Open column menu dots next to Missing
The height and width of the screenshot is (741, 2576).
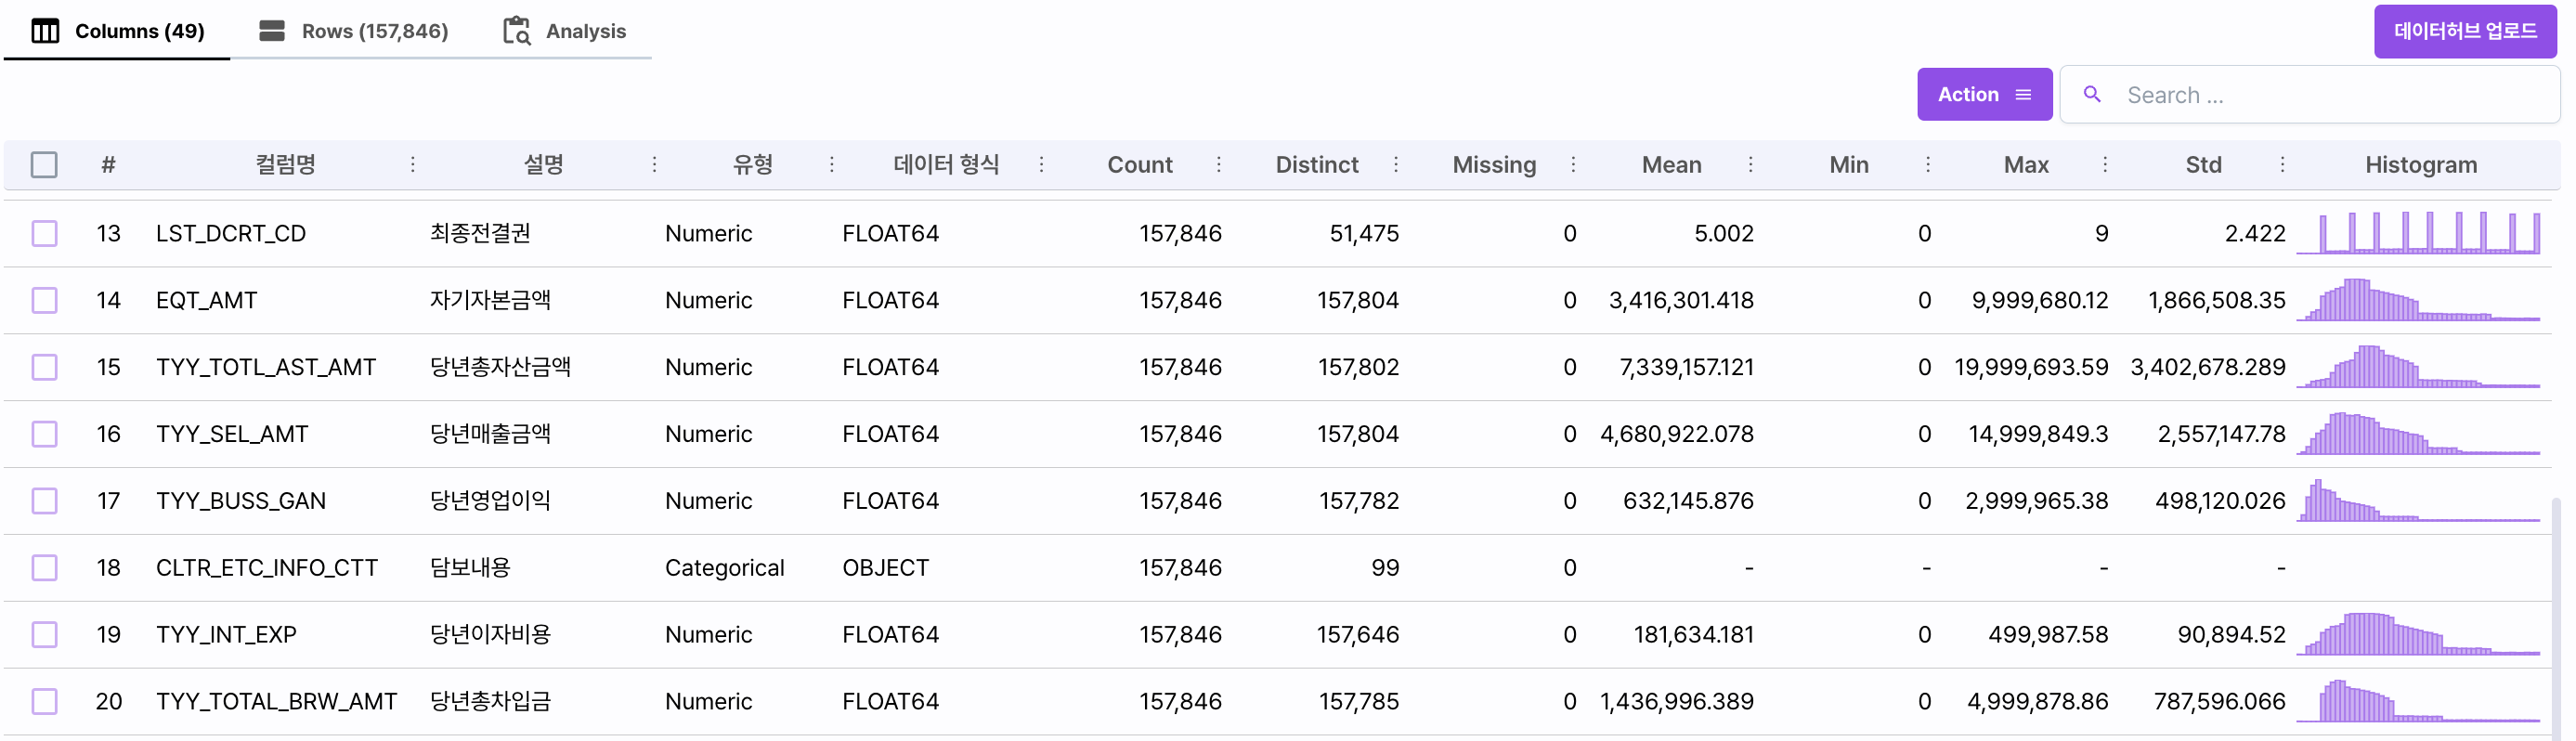coord(1573,165)
